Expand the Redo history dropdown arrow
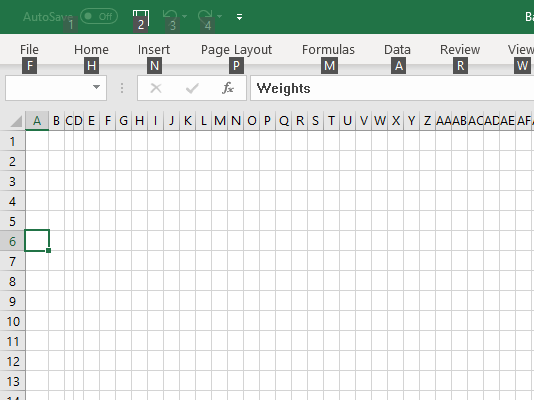Screen dimensions: 534x400 [219, 16]
